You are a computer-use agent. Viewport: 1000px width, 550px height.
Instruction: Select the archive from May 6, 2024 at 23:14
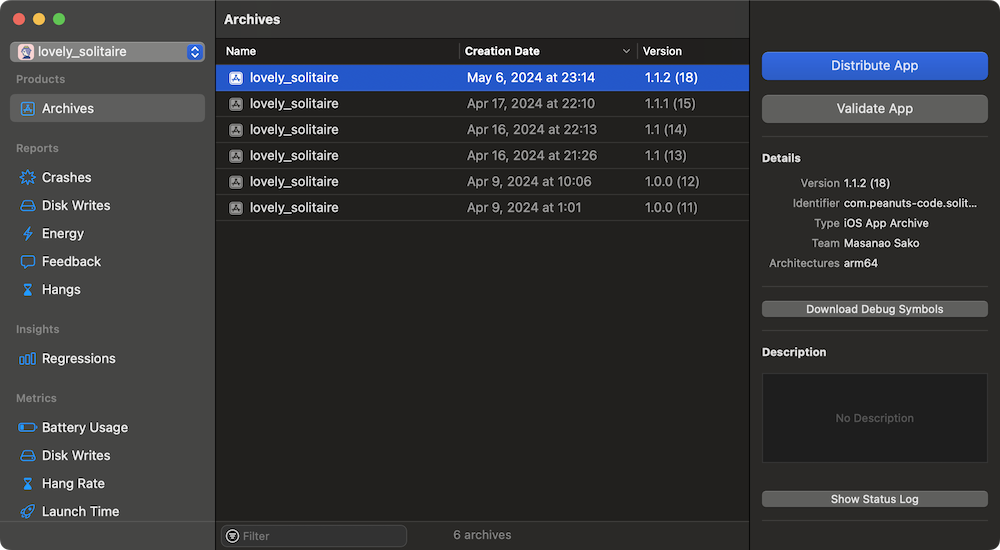pos(482,78)
